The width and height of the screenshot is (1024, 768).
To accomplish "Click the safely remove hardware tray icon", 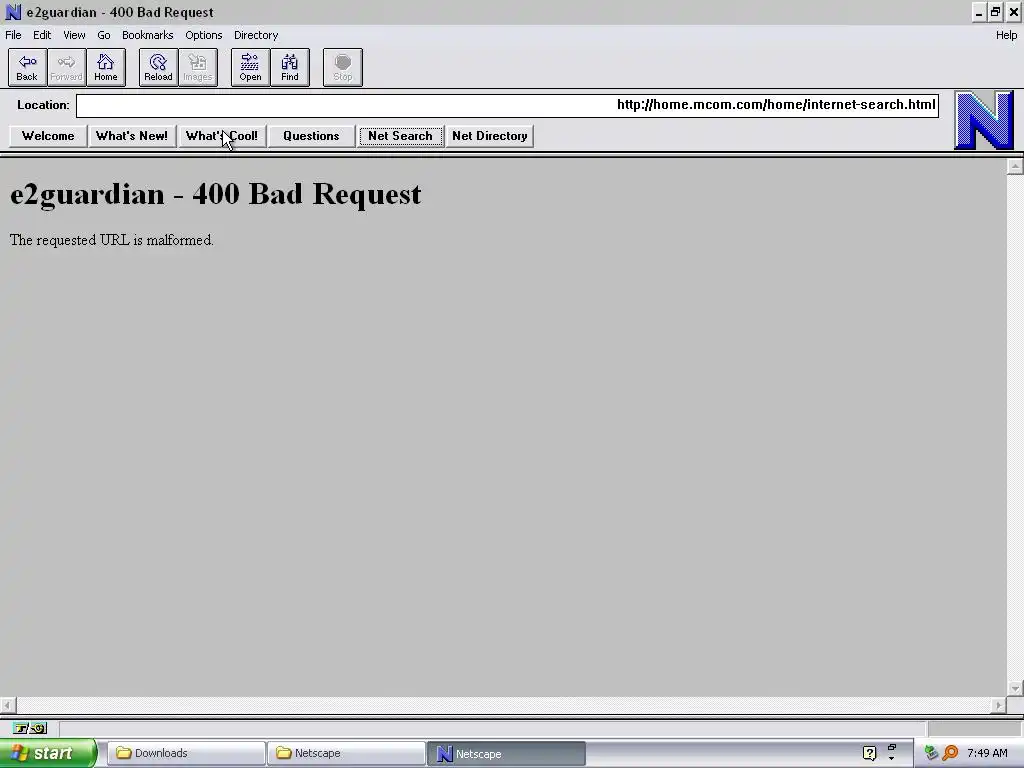I will (931, 753).
